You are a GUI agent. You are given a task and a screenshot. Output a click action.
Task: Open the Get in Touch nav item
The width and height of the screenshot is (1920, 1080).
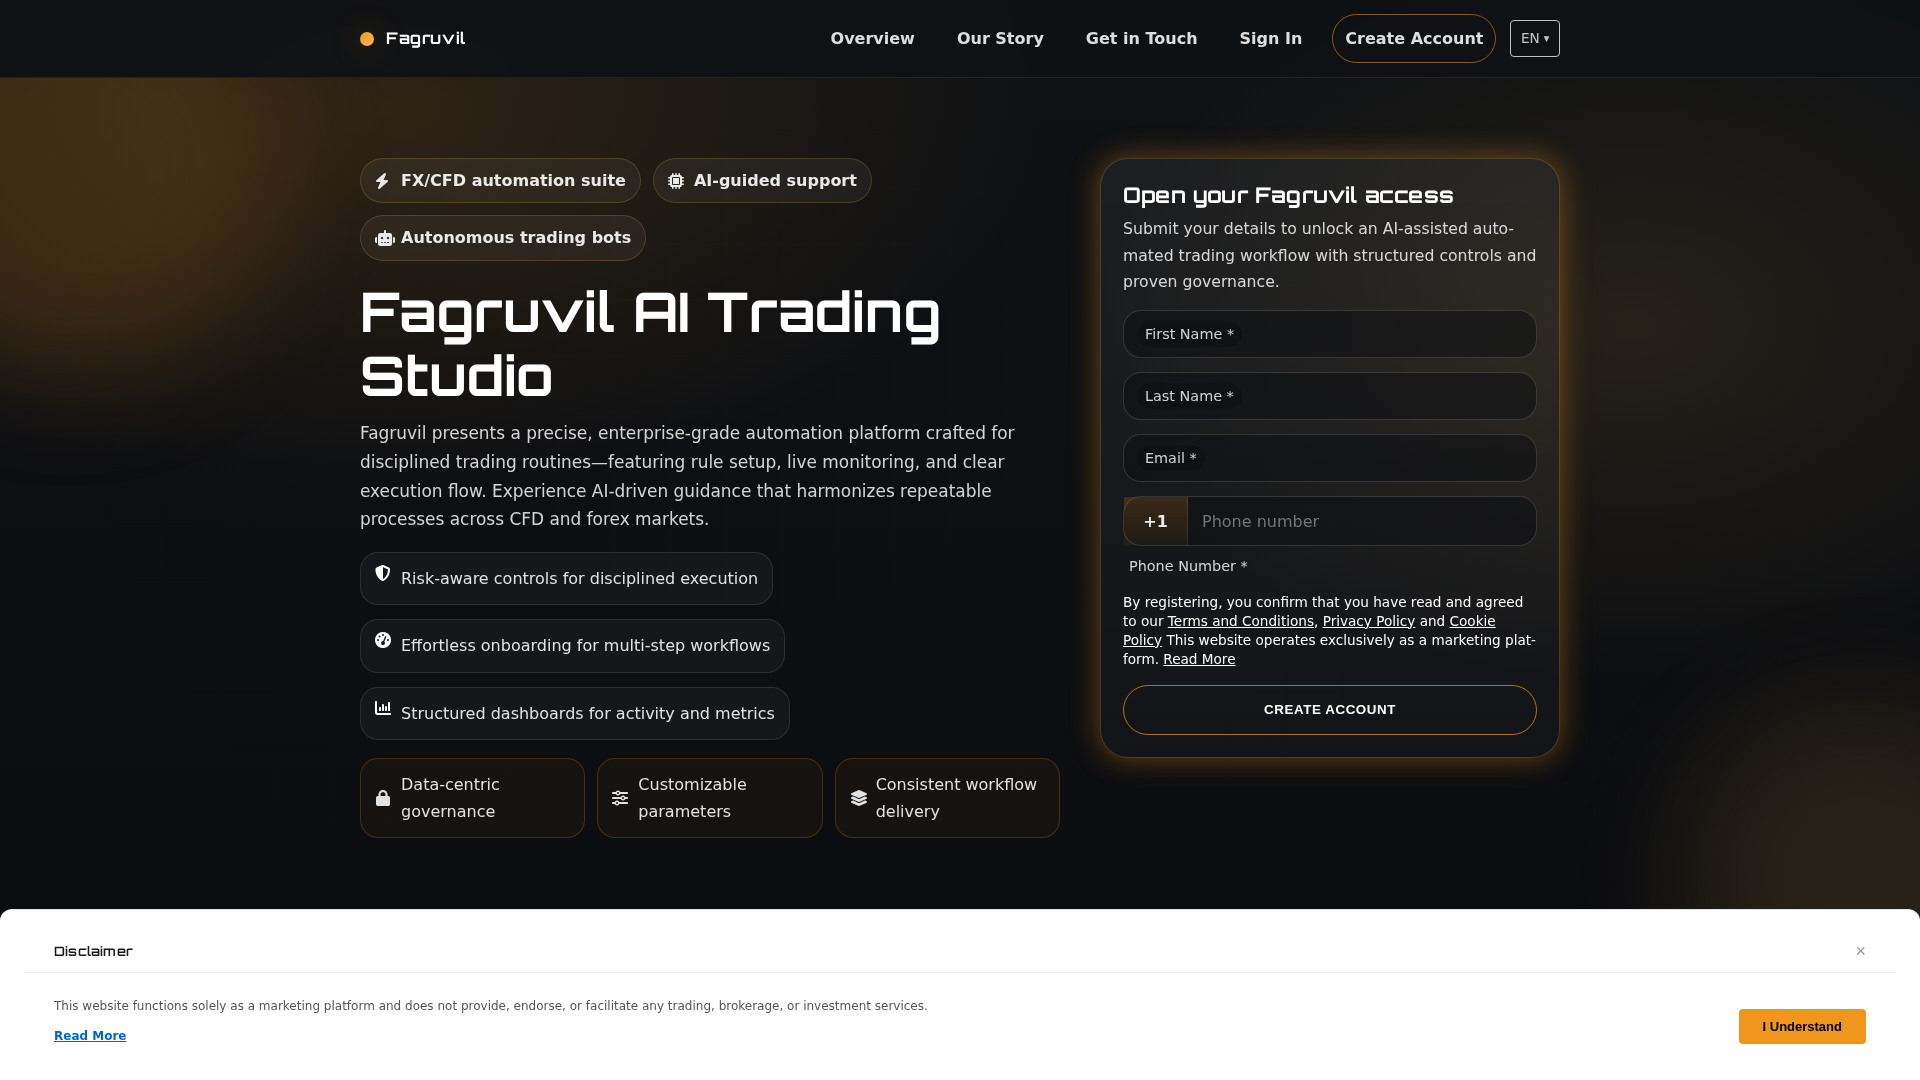[x=1141, y=39]
